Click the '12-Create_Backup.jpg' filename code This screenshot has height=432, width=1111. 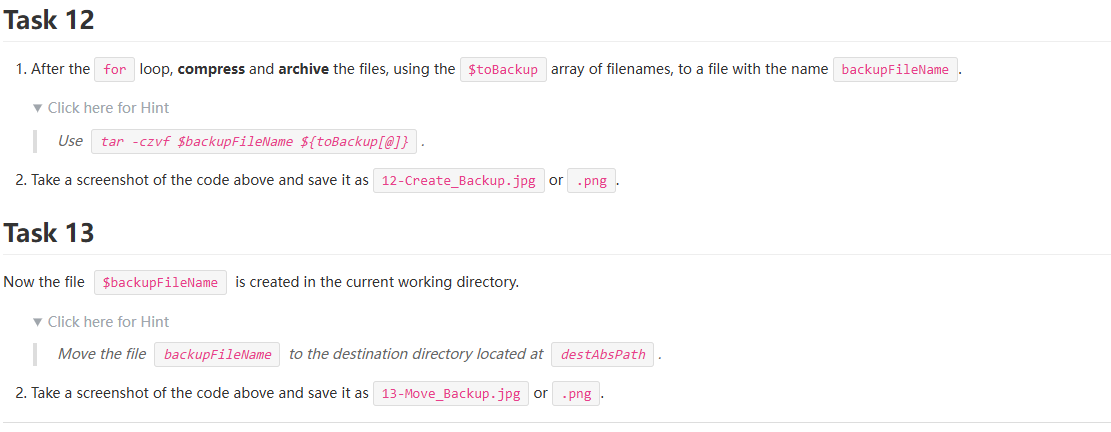click(x=458, y=180)
